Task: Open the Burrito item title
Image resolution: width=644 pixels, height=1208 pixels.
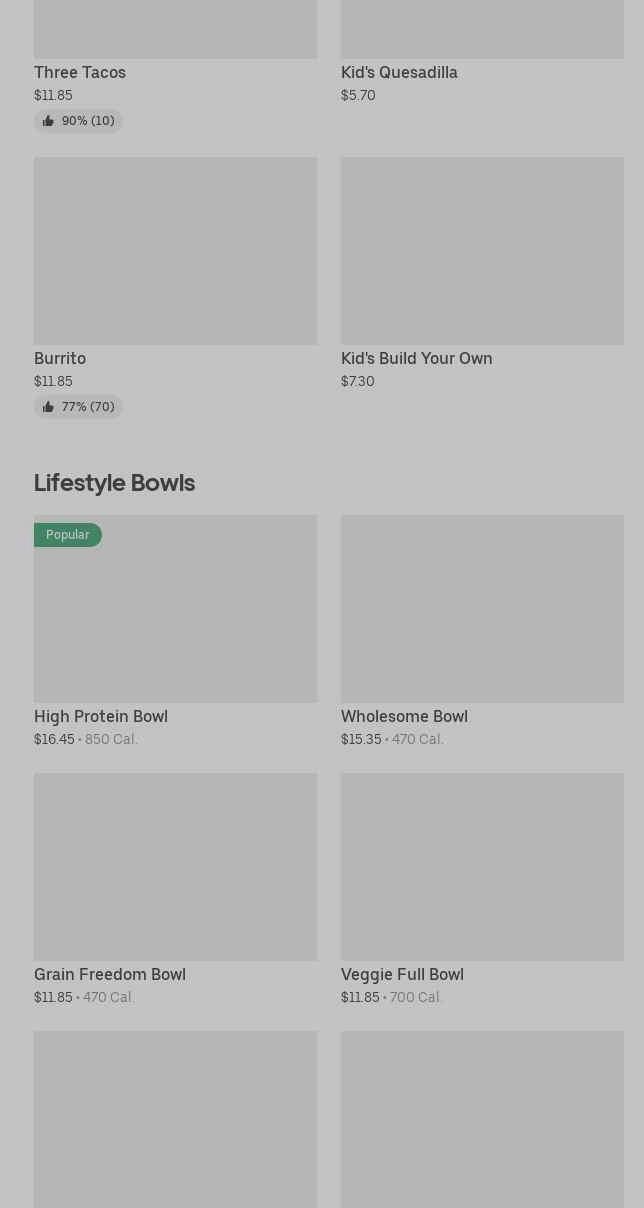Action: coord(60,359)
